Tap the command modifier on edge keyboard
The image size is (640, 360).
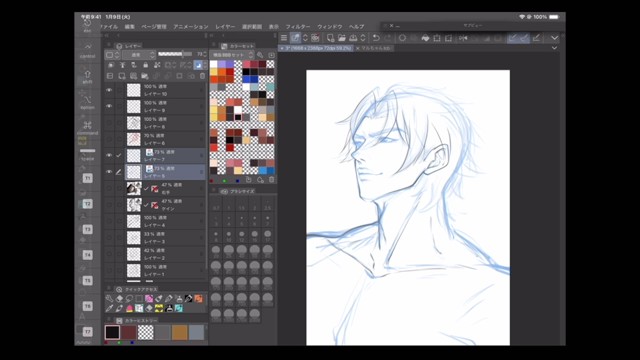click(87, 127)
